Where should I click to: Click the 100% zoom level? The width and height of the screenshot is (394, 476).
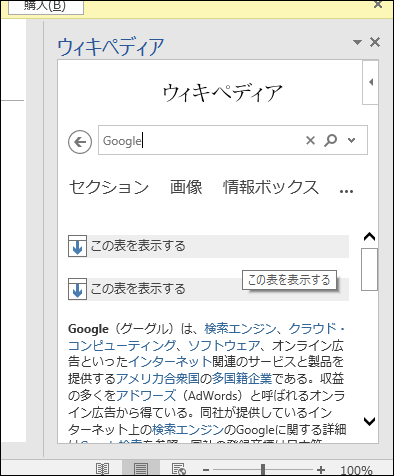tap(356, 470)
